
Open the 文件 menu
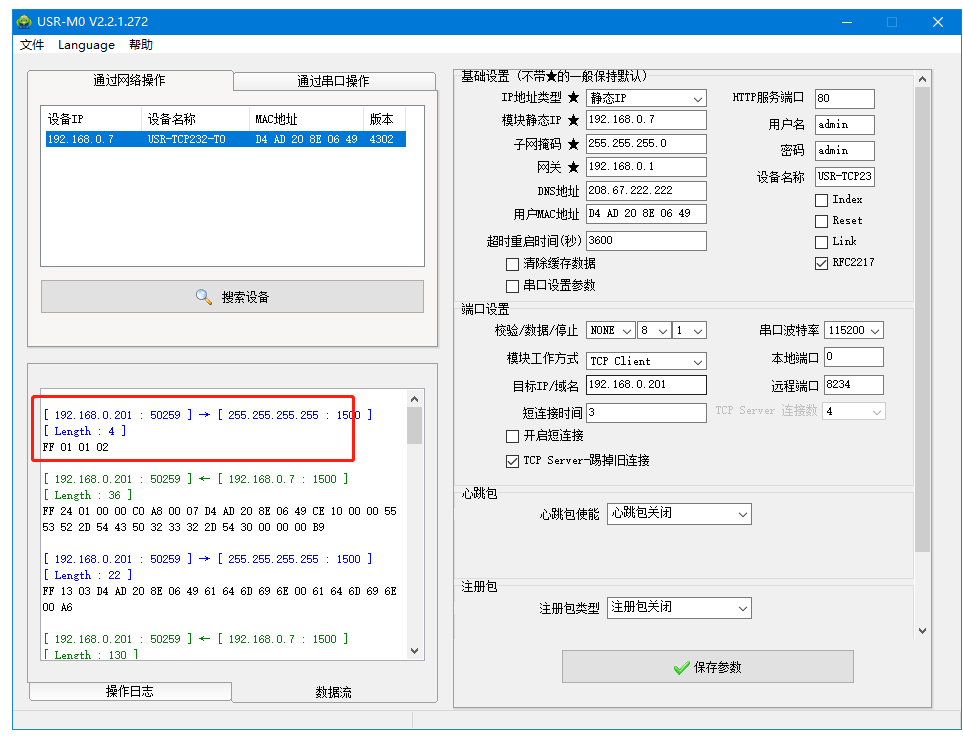pos(32,45)
